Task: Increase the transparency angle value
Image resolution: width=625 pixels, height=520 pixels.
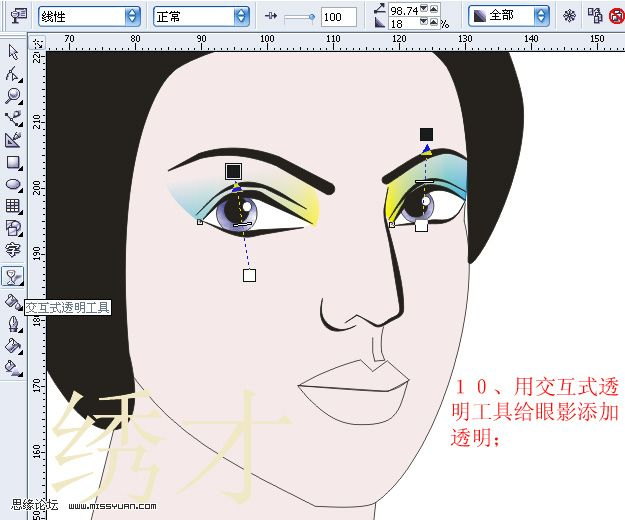Action: pyautogui.click(x=434, y=8)
